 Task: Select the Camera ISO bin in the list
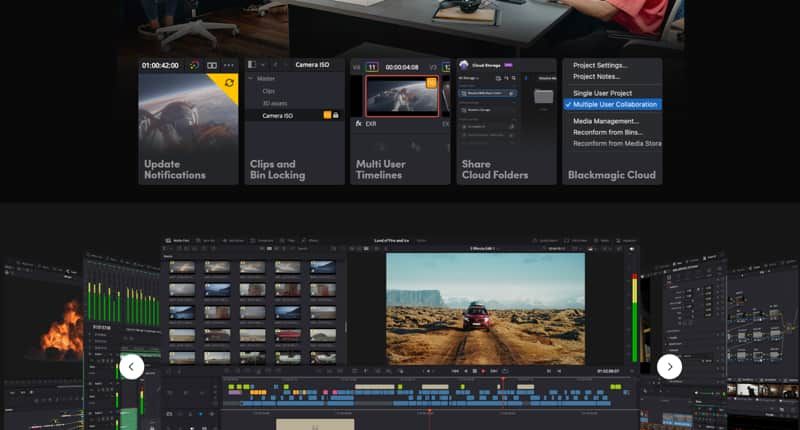(x=277, y=116)
